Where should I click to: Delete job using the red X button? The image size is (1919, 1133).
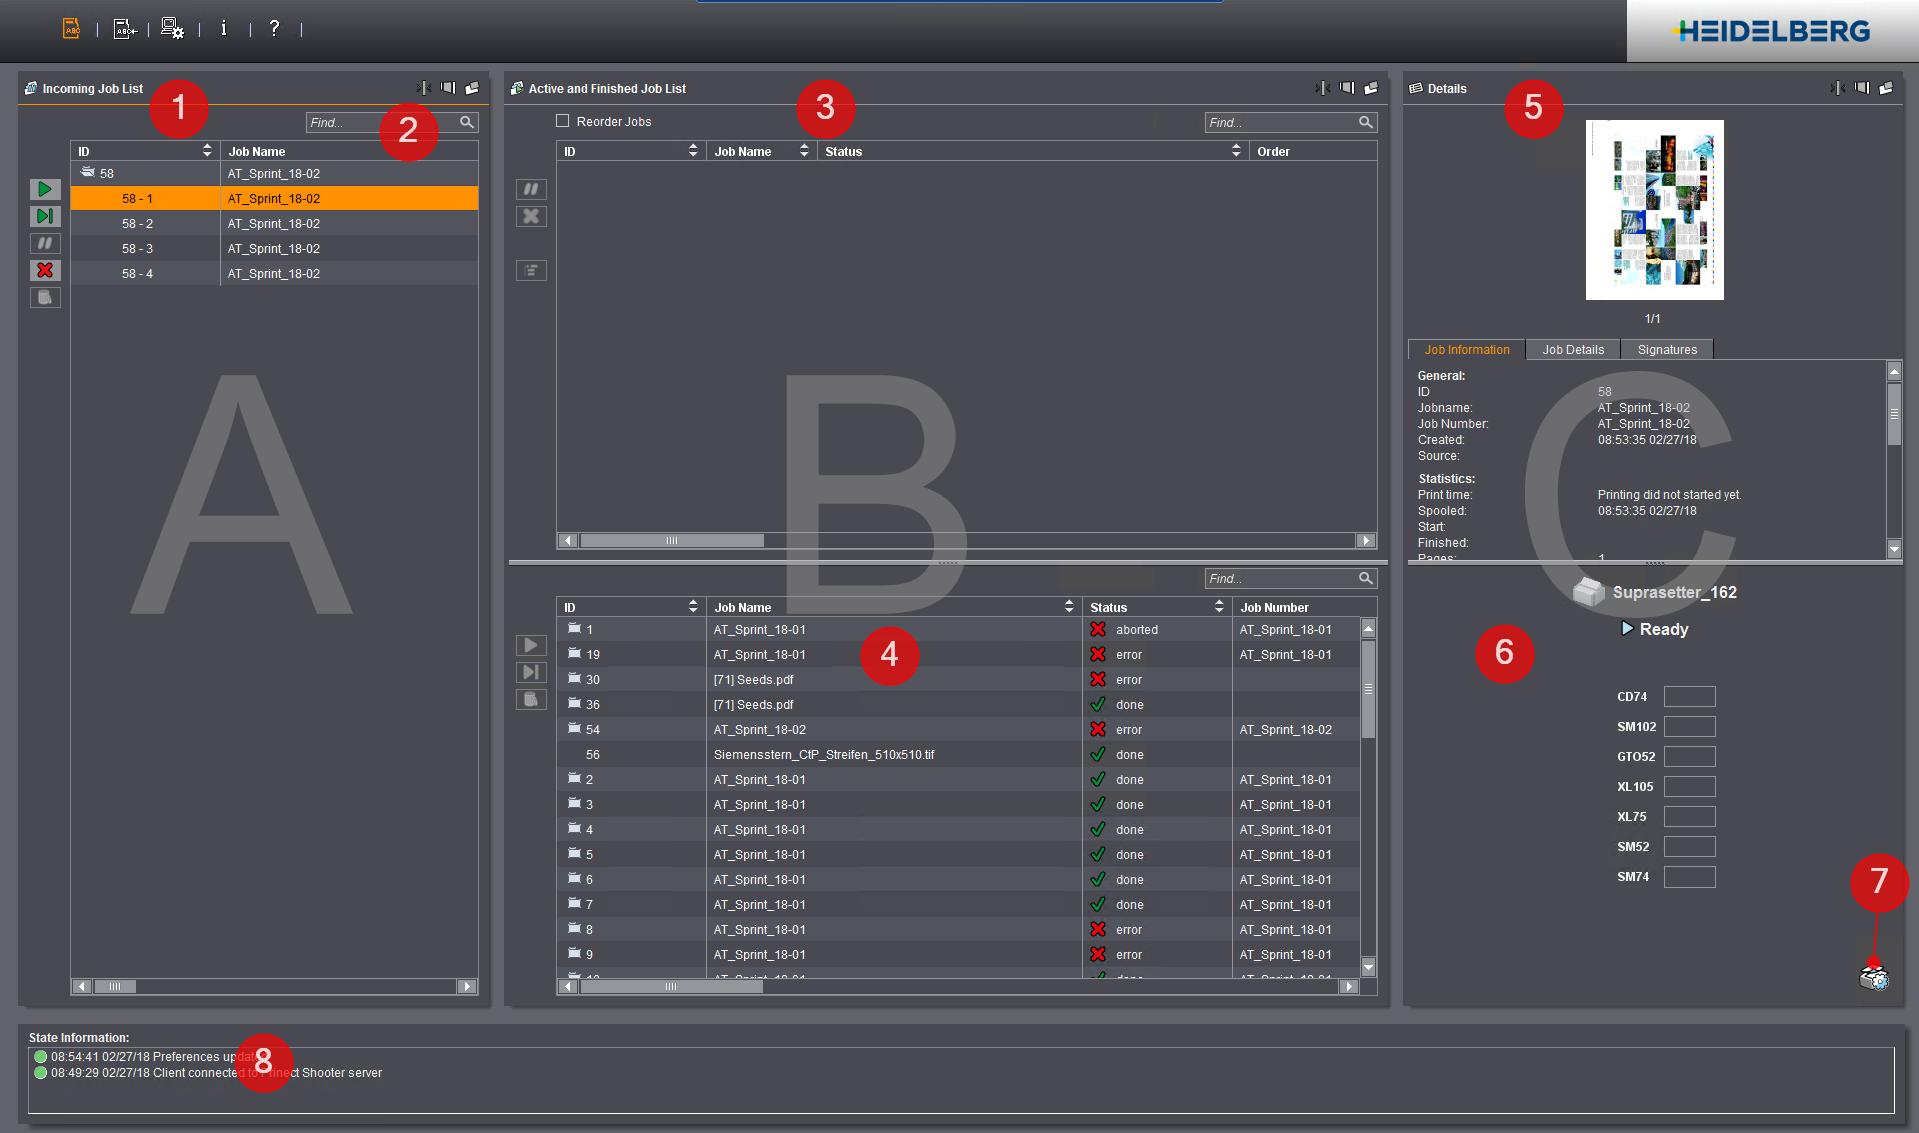pos(45,270)
